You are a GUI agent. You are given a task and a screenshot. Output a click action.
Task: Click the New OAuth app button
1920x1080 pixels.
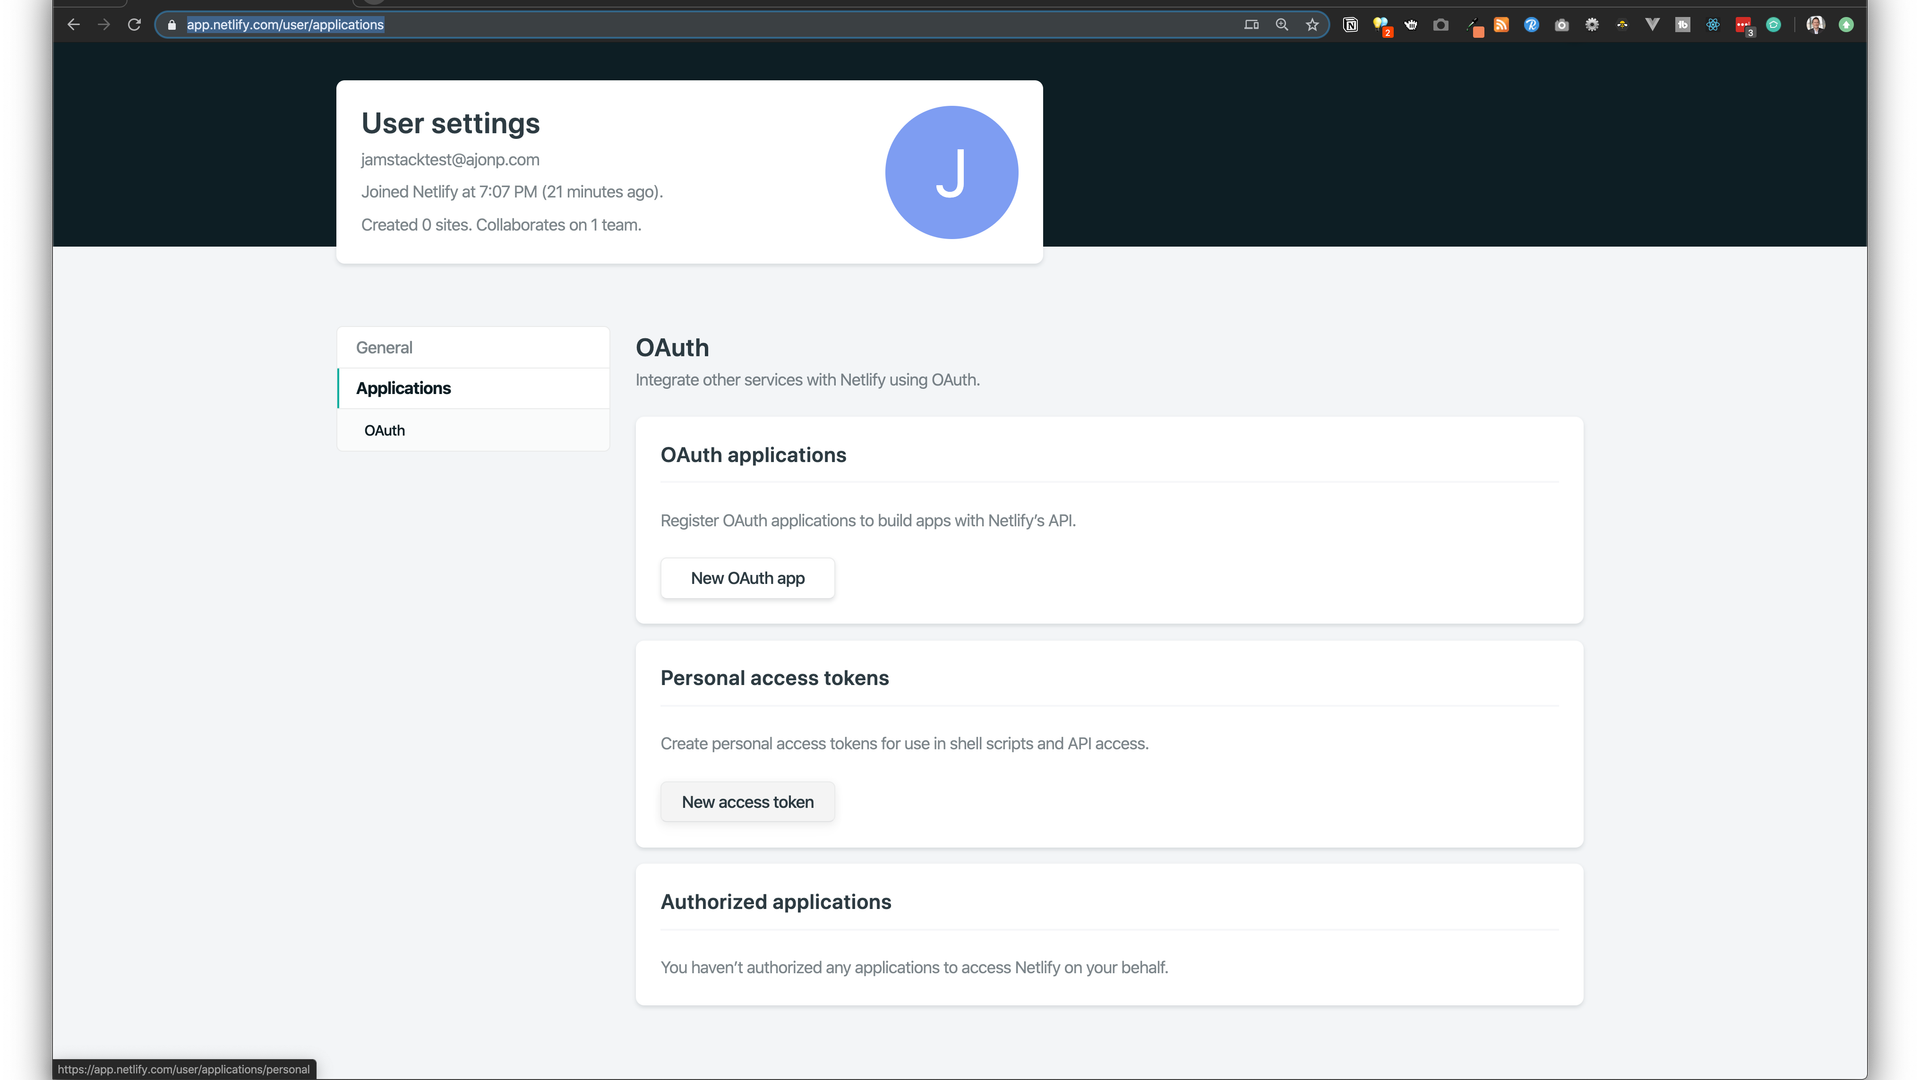[747, 578]
